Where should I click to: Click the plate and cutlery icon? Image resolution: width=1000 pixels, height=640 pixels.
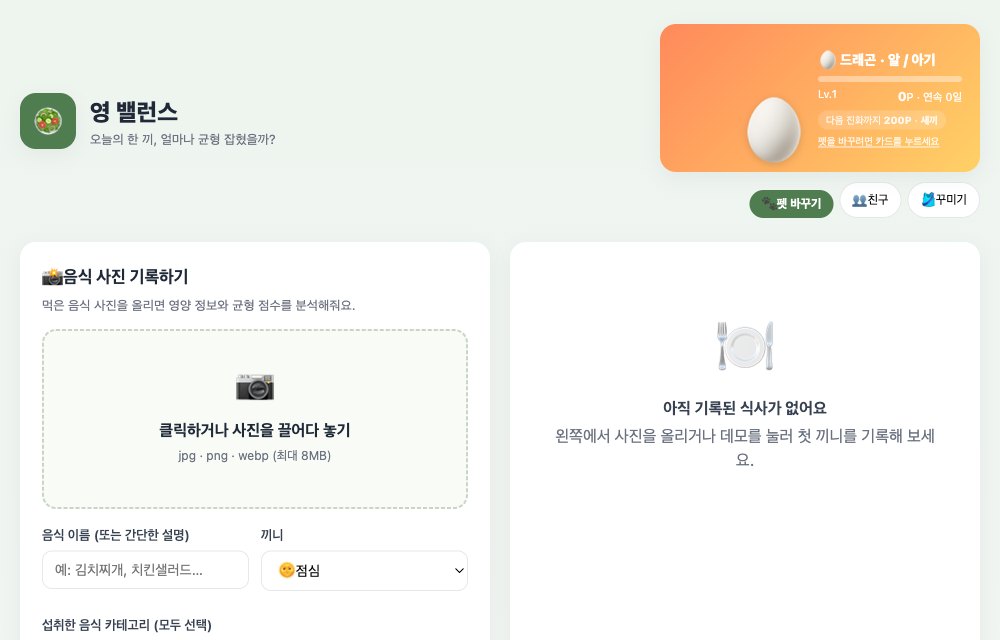(x=745, y=346)
